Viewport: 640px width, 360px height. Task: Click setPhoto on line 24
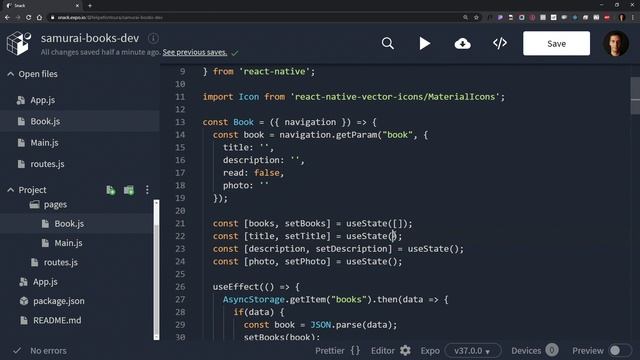305,262
